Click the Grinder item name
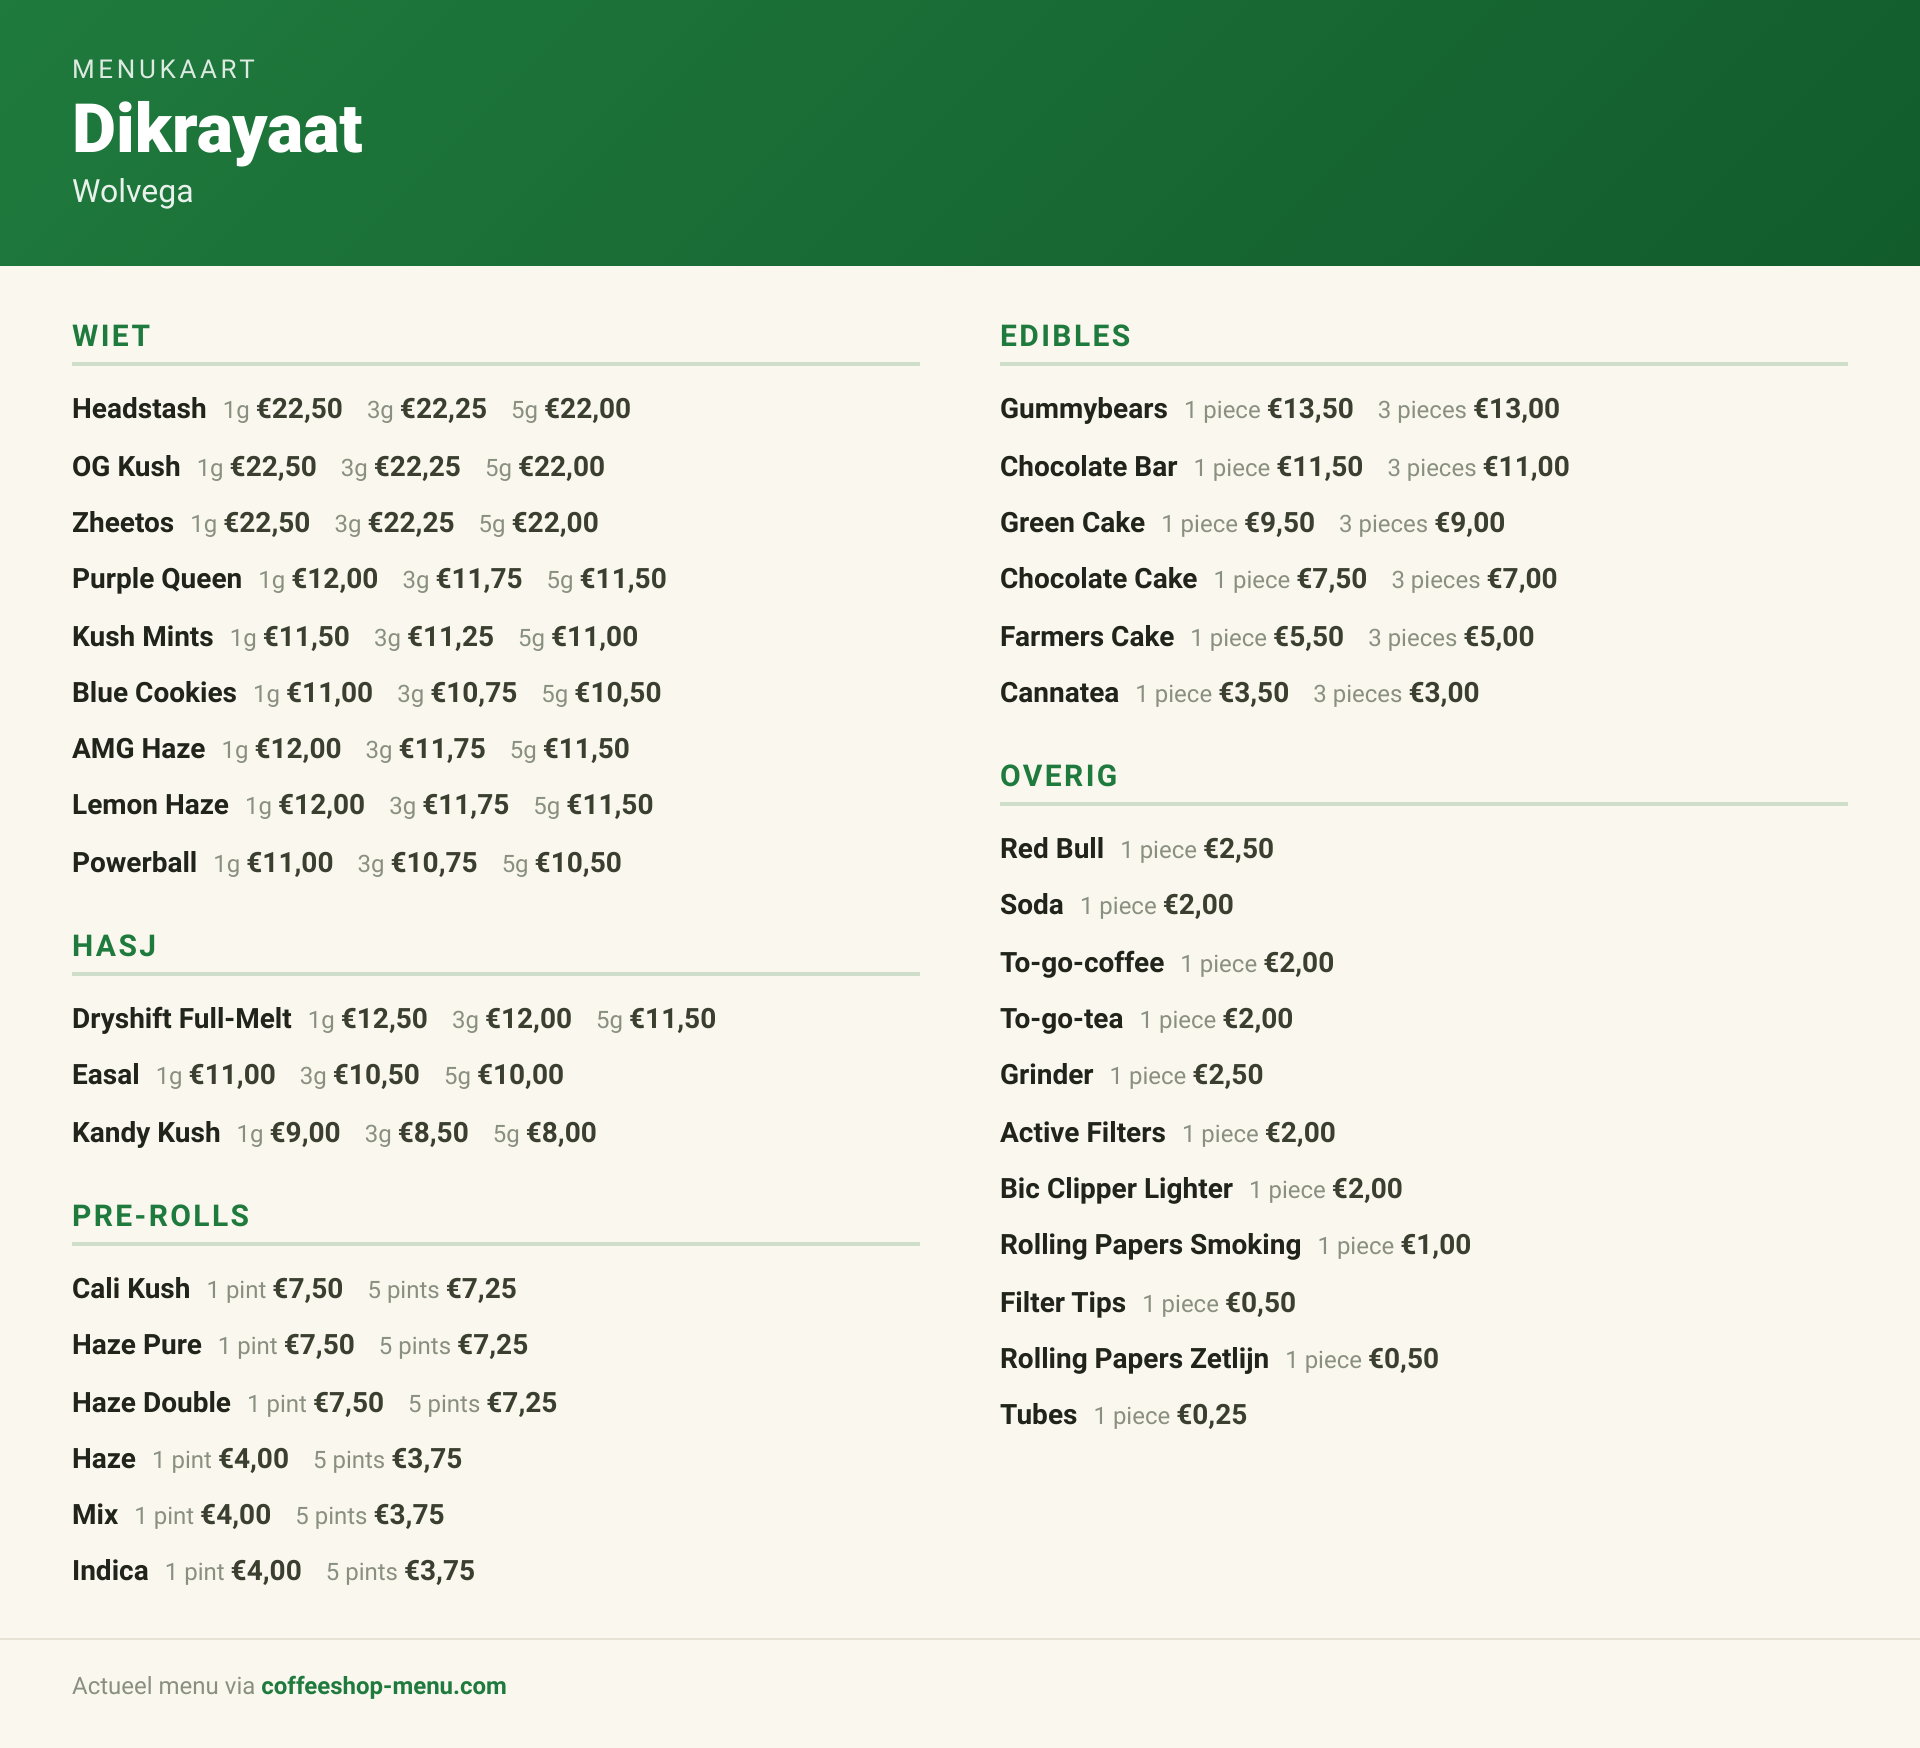 1046,1075
